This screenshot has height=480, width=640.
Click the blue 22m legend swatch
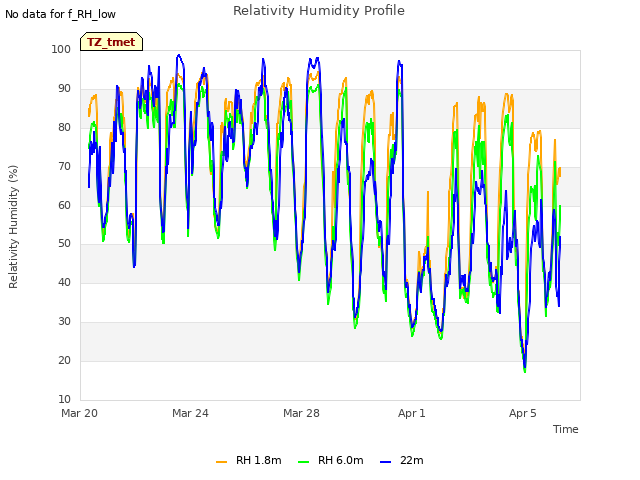(x=385, y=461)
